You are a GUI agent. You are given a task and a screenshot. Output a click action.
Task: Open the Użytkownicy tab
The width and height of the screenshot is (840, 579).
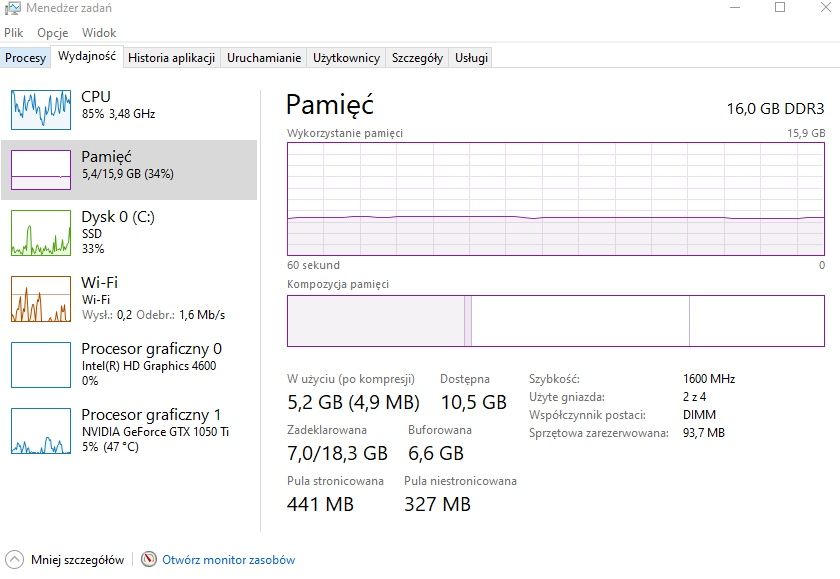pos(346,58)
